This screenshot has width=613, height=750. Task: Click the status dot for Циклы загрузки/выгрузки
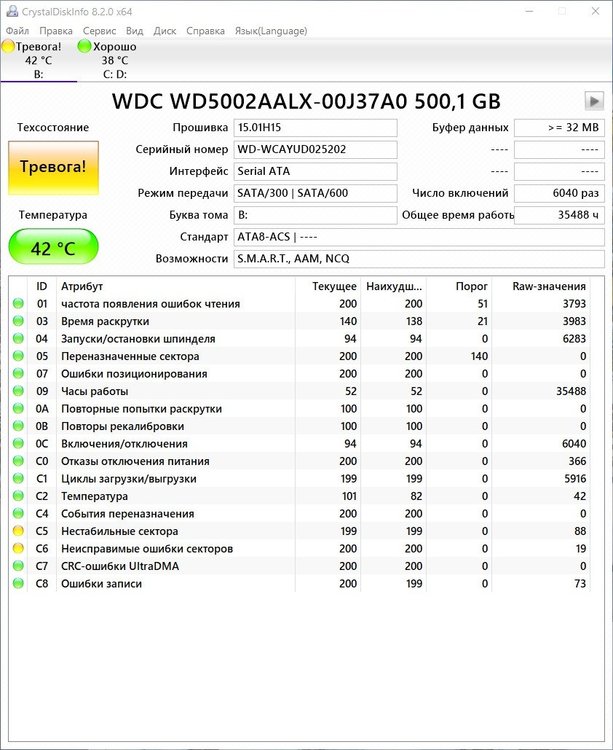(18, 478)
